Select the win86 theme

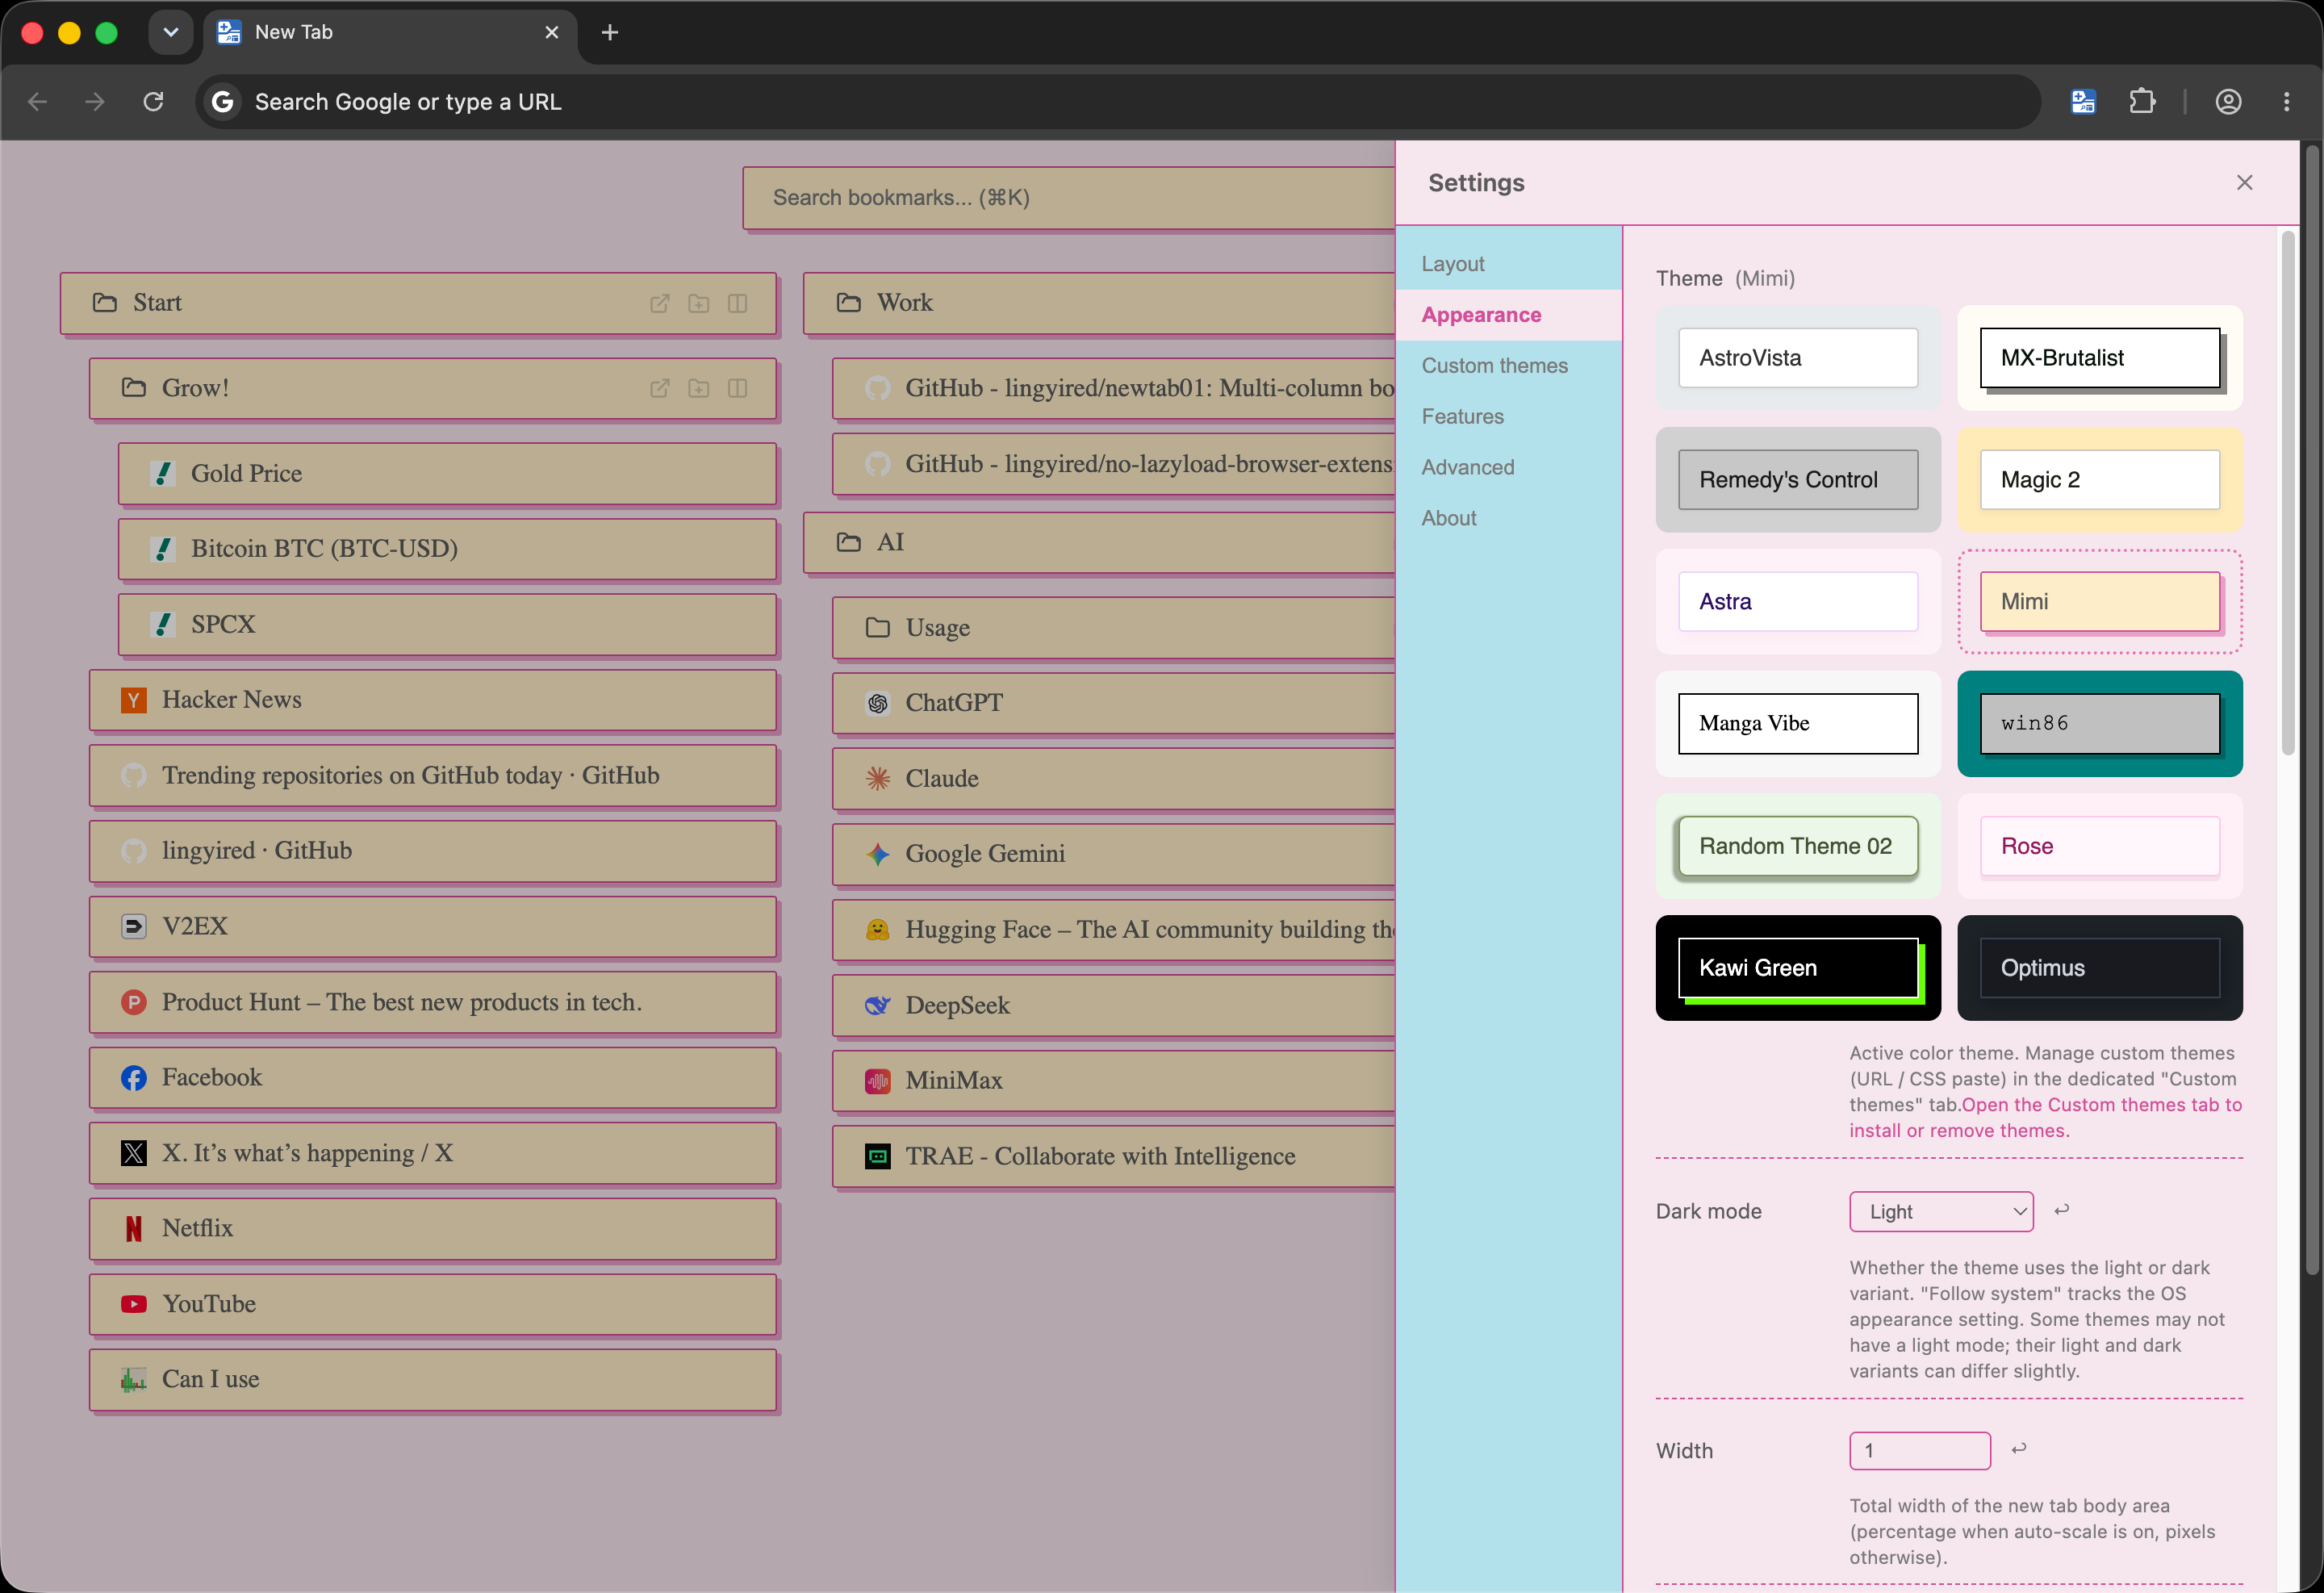(2100, 724)
